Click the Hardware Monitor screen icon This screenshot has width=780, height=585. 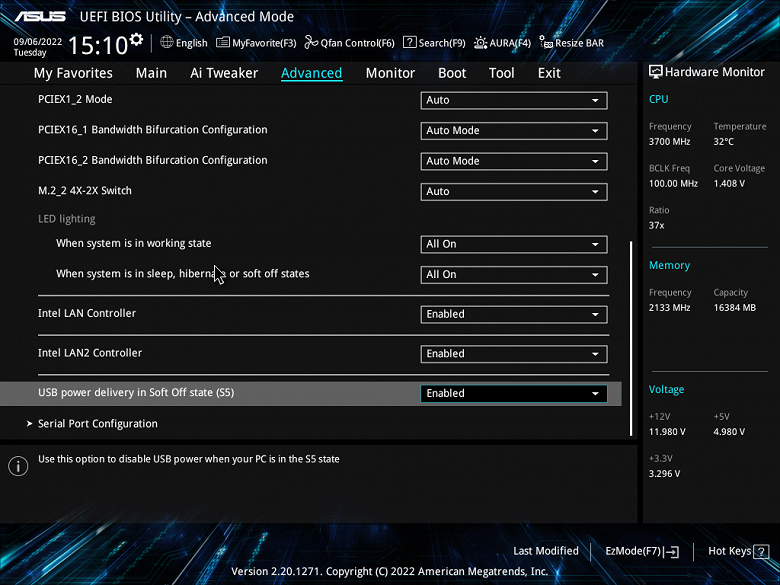pos(656,72)
